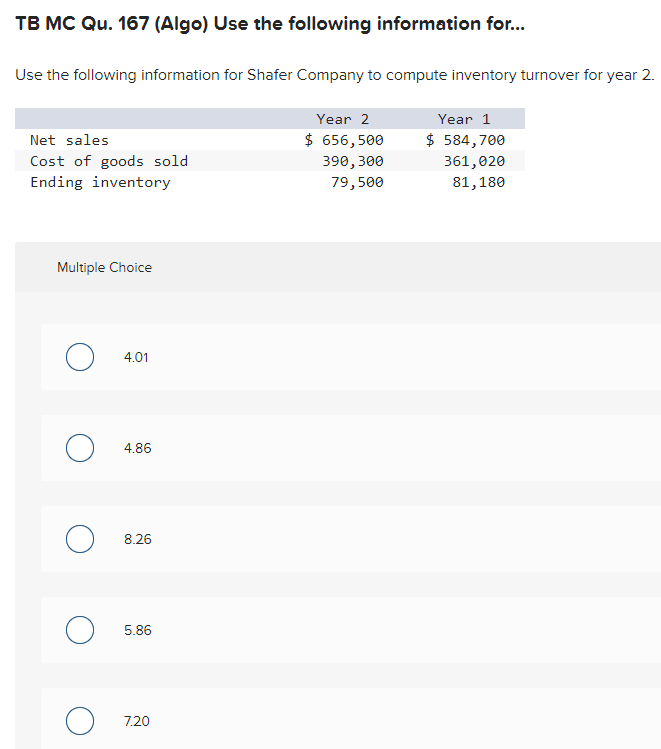Image resolution: width=661 pixels, height=749 pixels.
Task: Click the Year 2 net sales value $656,500
Action: [x=344, y=140]
